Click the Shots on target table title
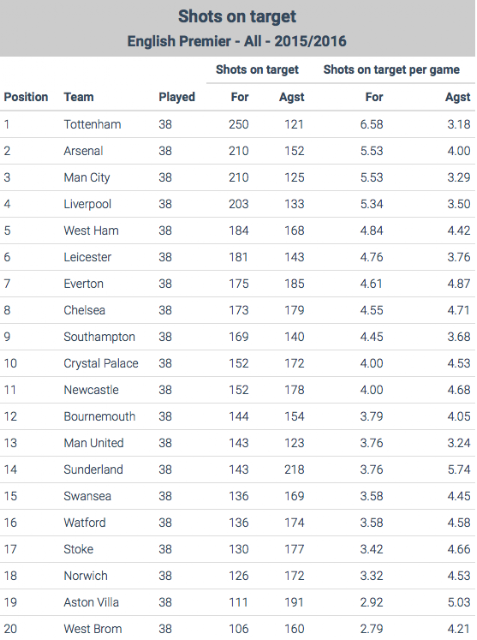The width and height of the screenshot is (477, 640). [x=237, y=16]
